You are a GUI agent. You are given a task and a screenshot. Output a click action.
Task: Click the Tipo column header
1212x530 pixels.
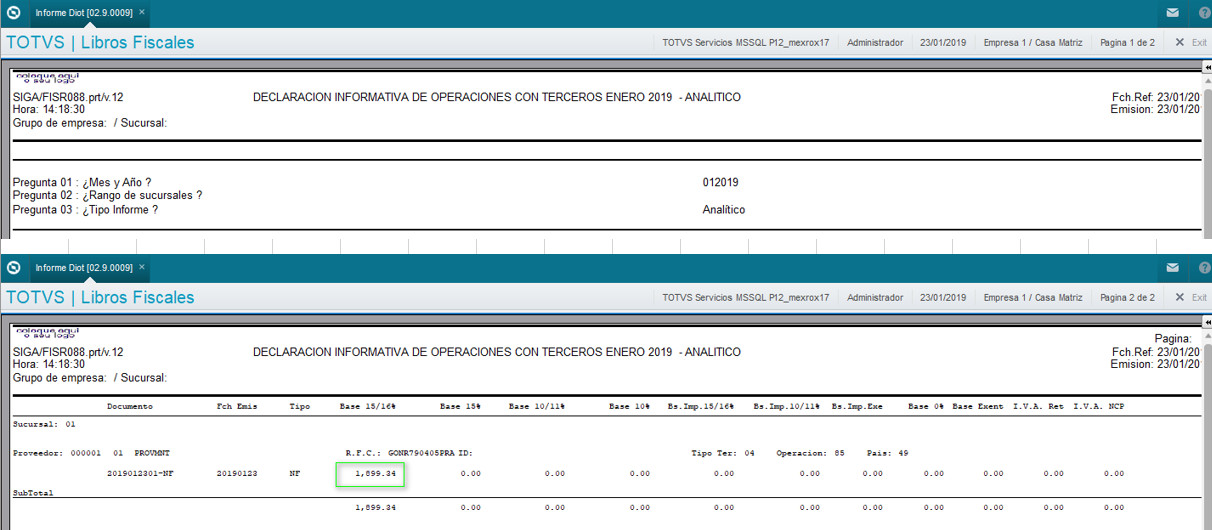[x=300, y=407]
